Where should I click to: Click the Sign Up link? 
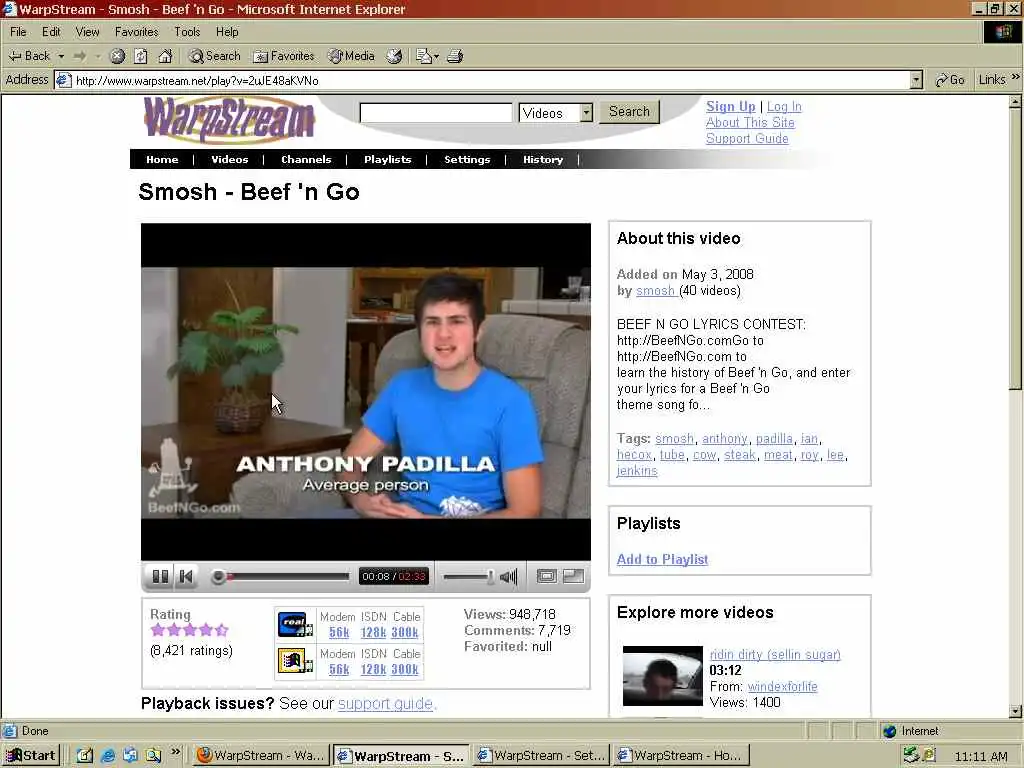731,106
